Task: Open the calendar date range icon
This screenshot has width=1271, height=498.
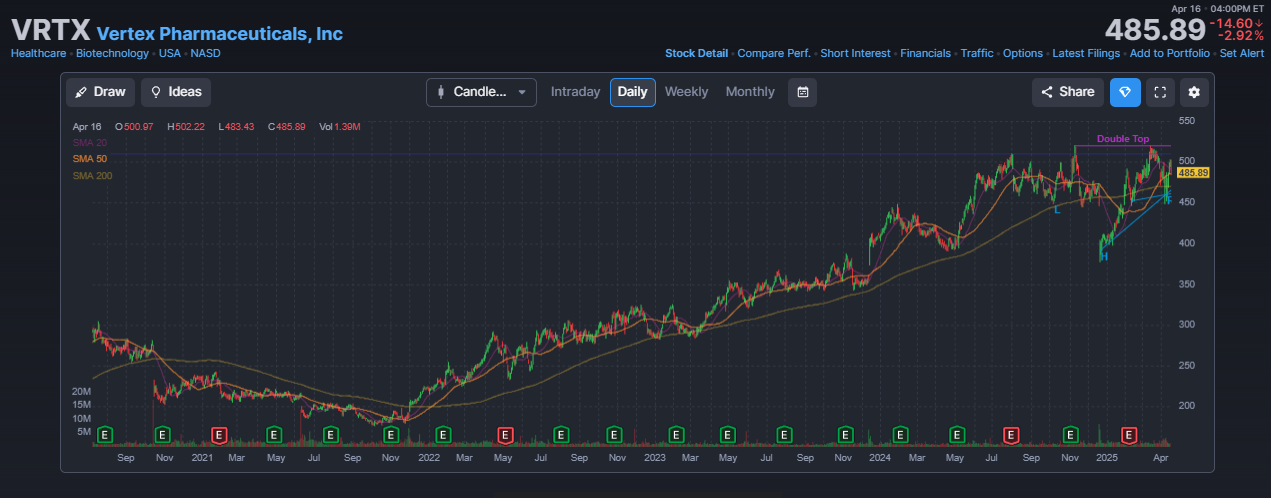Action: coord(802,92)
